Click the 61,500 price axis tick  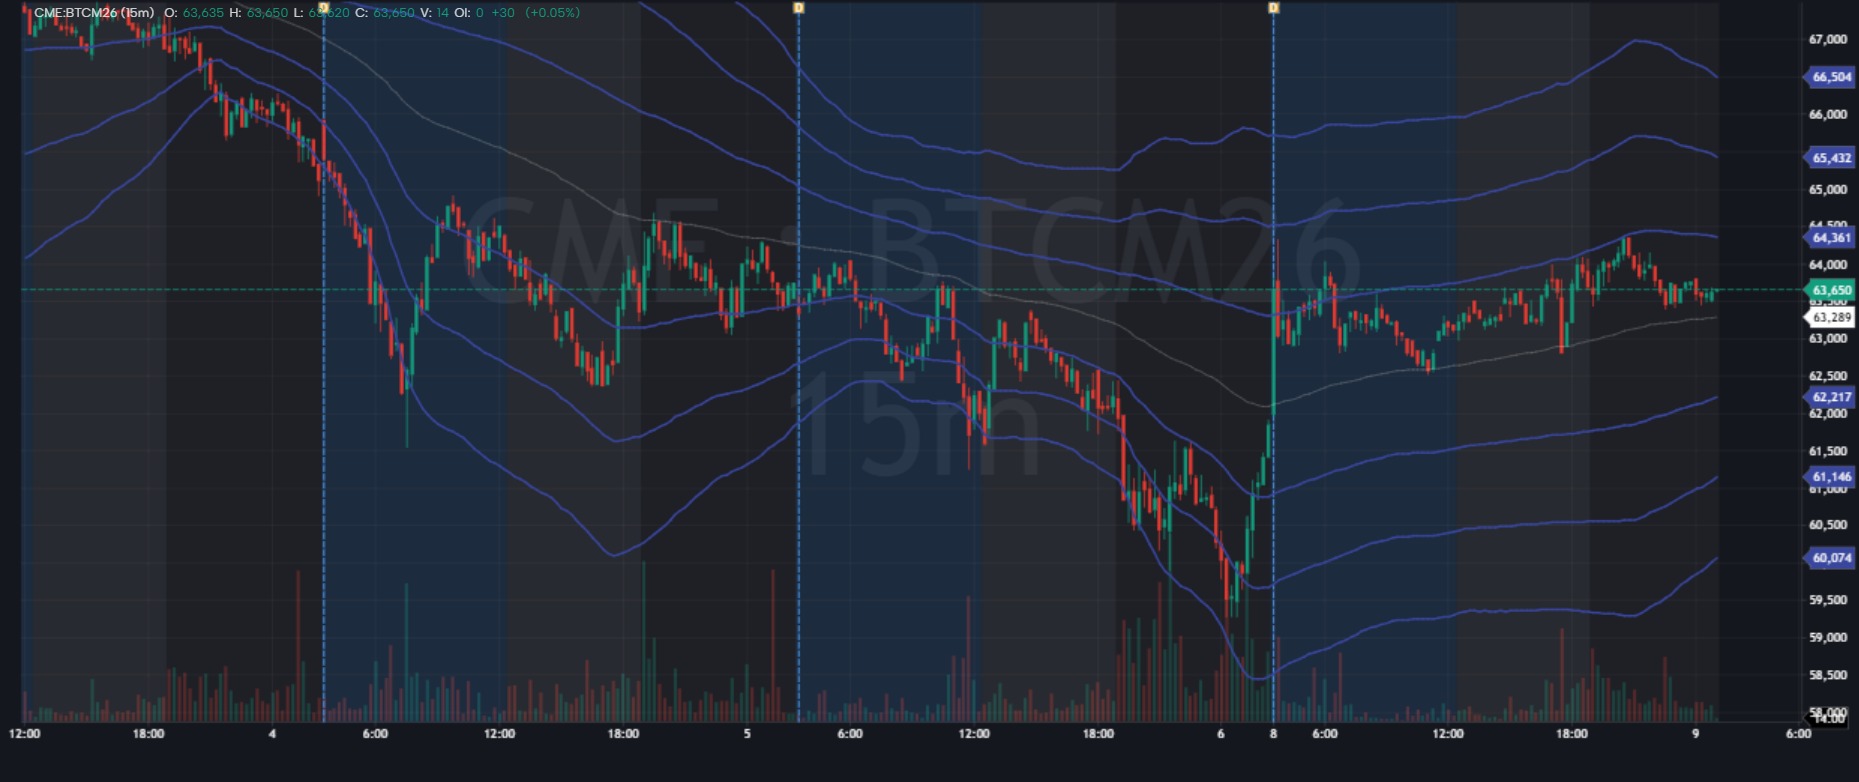tap(1828, 452)
